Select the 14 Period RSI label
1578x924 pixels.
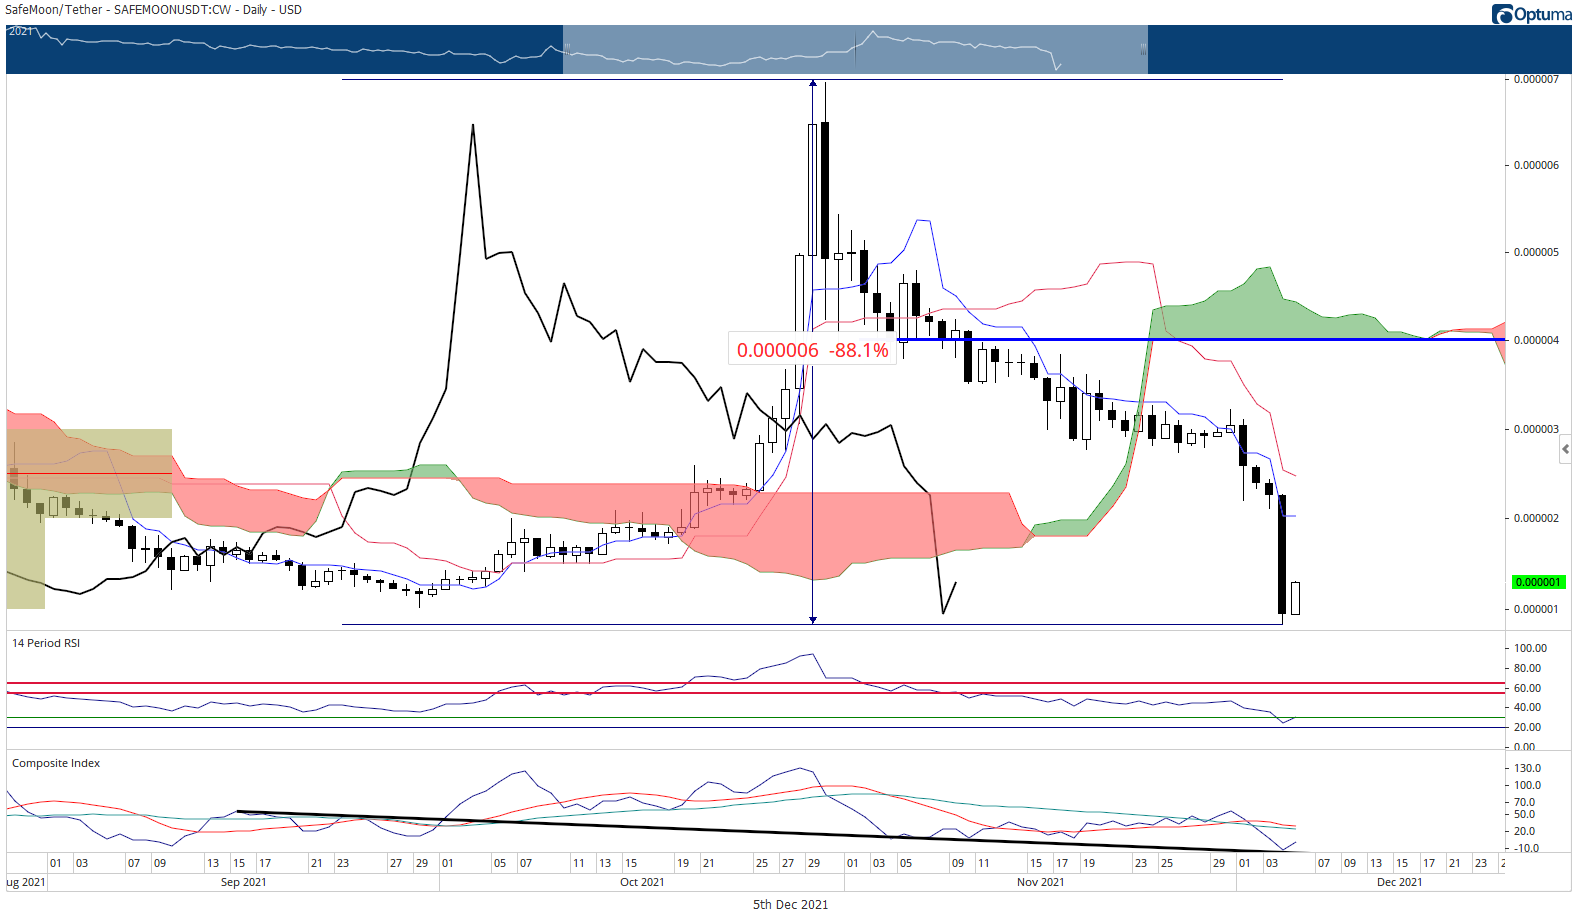46,643
